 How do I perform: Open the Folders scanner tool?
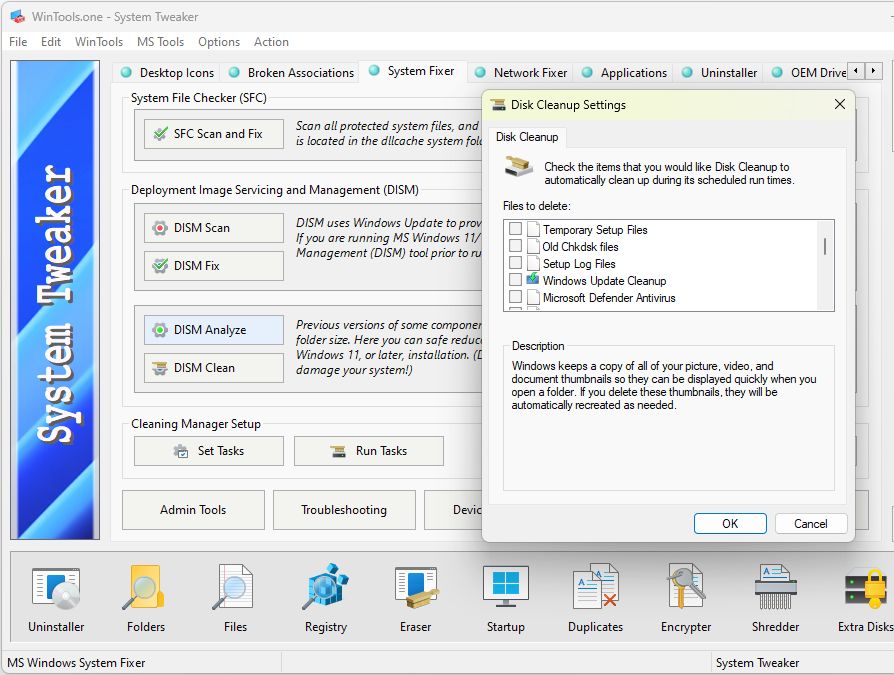pyautogui.click(x=145, y=599)
